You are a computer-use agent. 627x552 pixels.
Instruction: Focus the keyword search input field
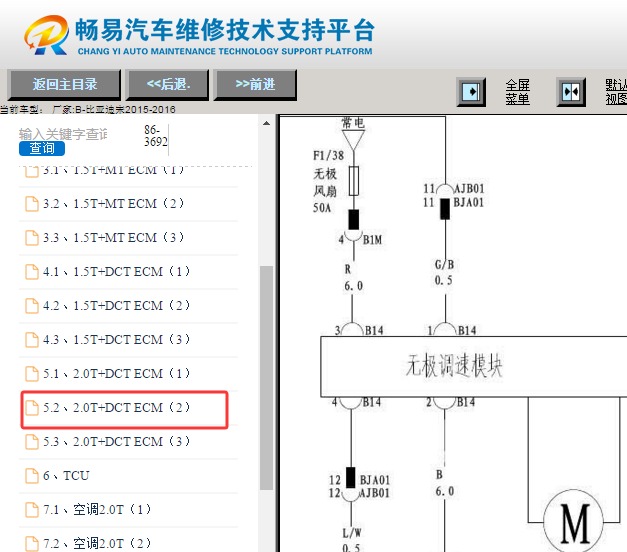click(63, 134)
